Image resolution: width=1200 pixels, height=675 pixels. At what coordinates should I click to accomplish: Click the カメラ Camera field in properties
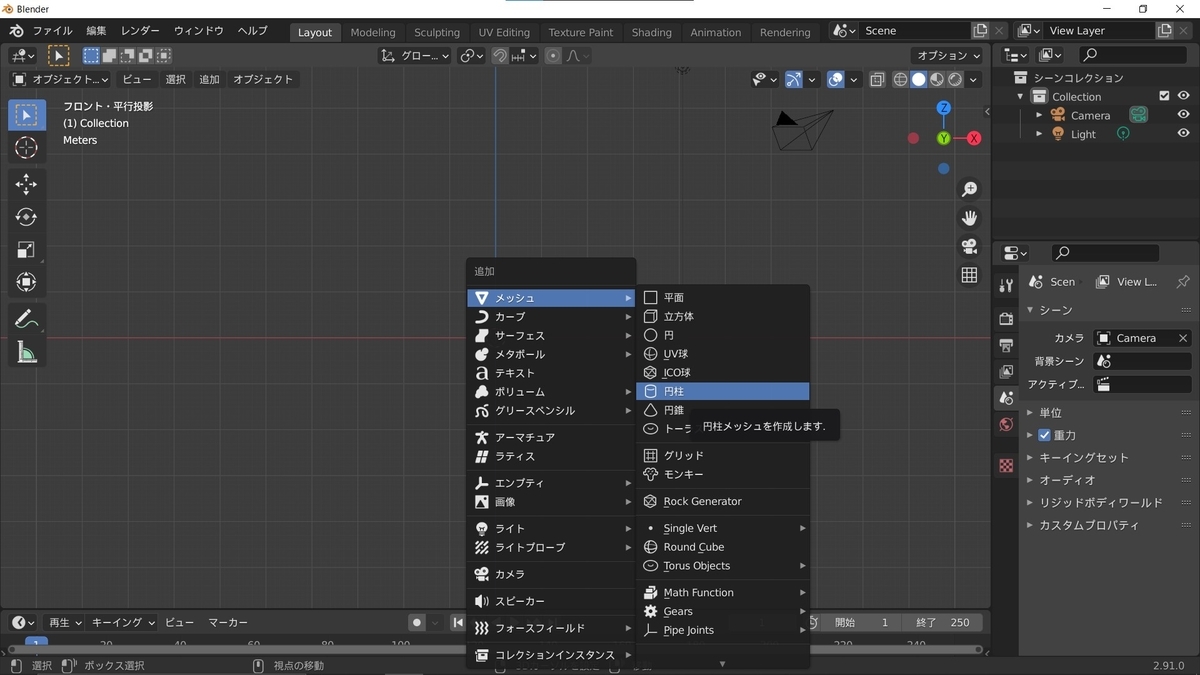click(1142, 338)
